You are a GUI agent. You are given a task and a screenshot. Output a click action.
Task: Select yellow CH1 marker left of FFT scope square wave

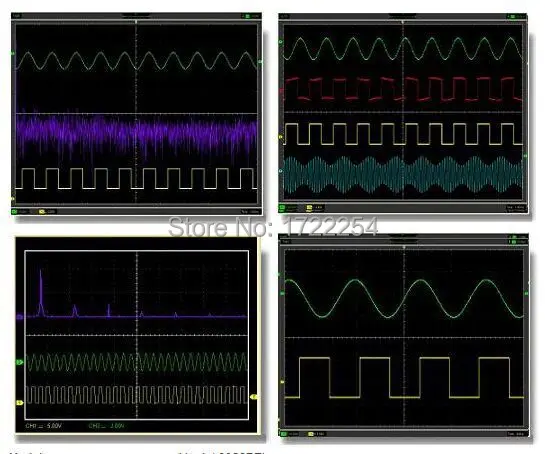pos(20,403)
